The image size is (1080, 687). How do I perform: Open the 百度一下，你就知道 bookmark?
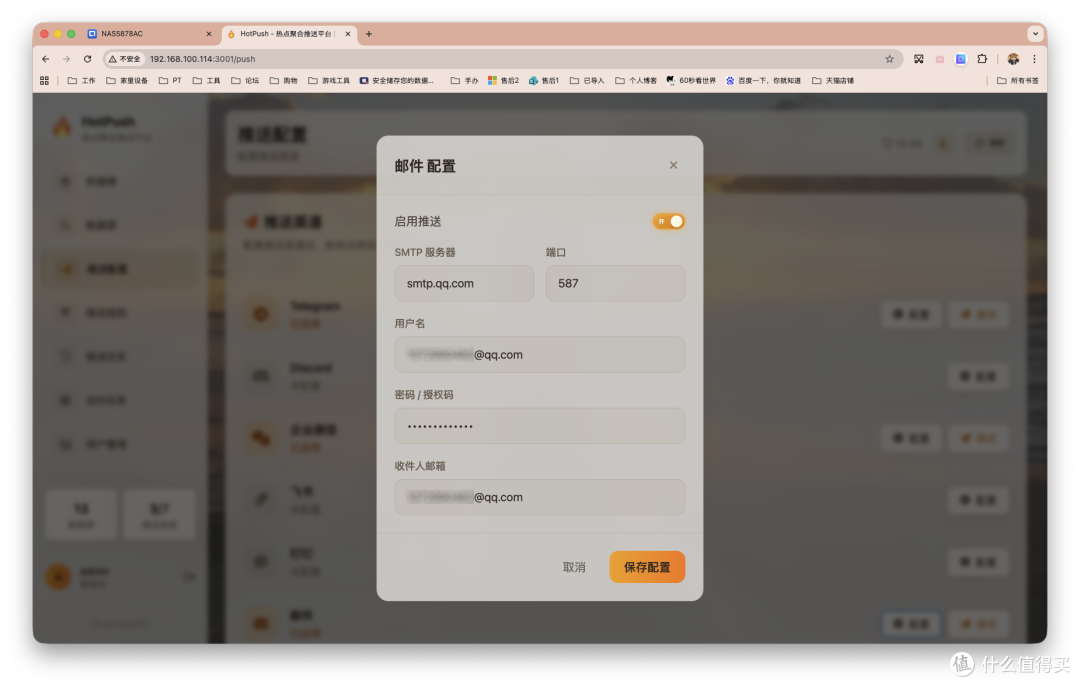pos(763,81)
